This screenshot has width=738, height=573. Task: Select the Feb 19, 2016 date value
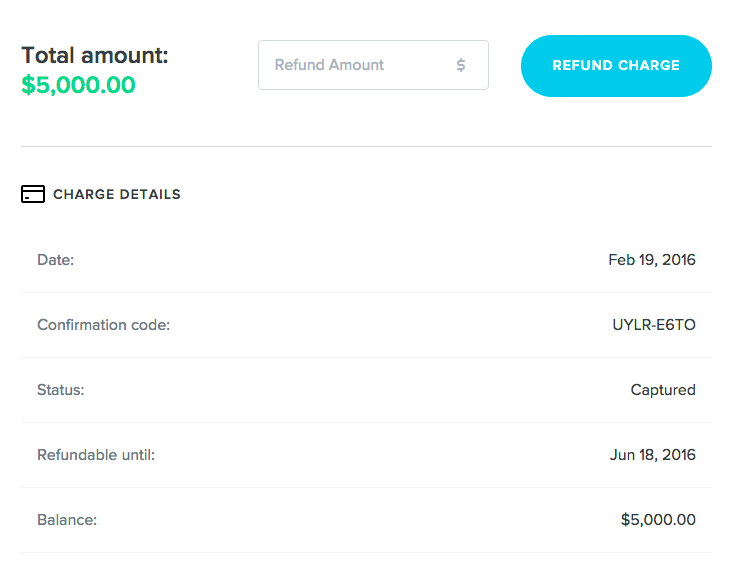(x=651, y=260)
